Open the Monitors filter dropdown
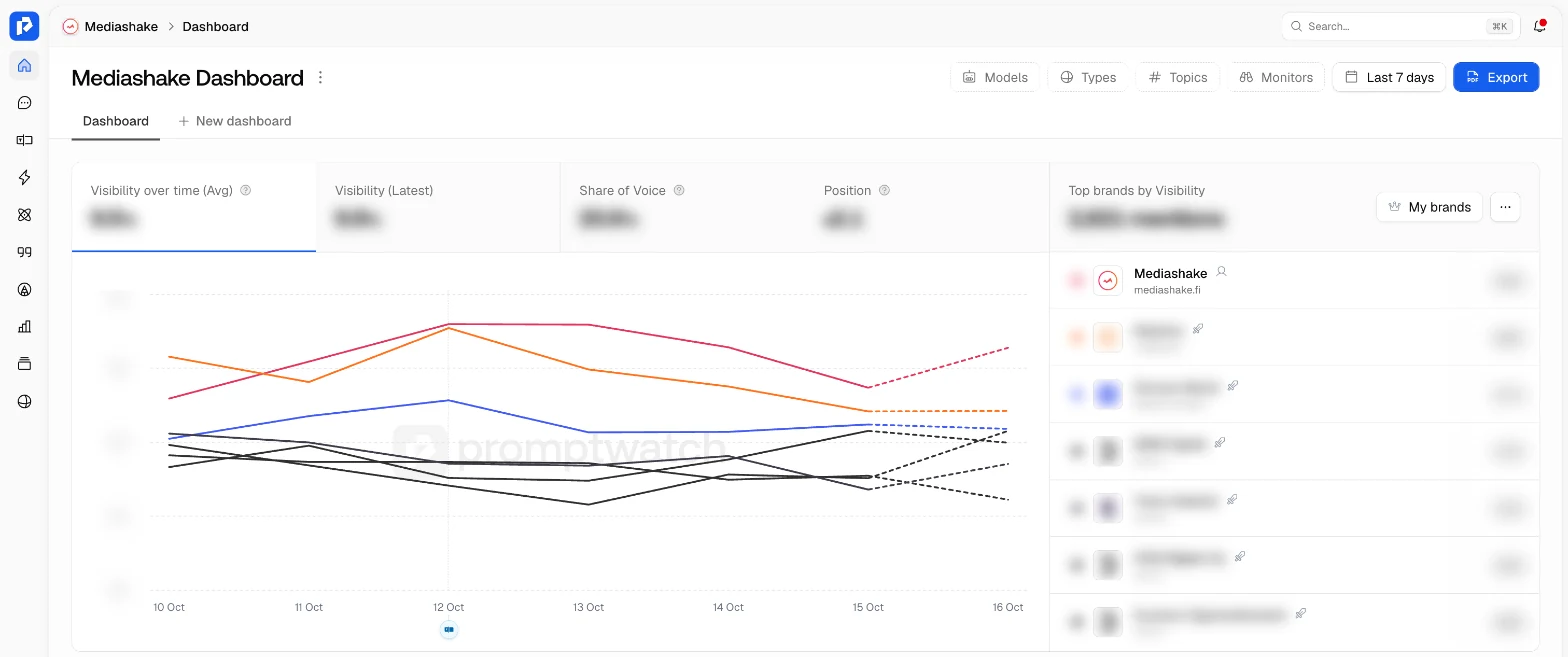Screen dimensions: 1568x657 pos(1276,77)
